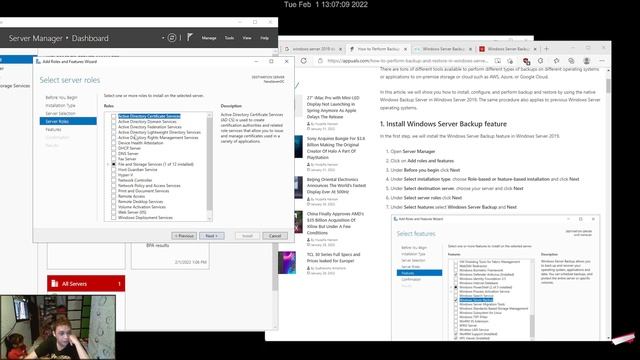Open a new browser tab
Screen dimensions: 640x360
coord(547,49)
